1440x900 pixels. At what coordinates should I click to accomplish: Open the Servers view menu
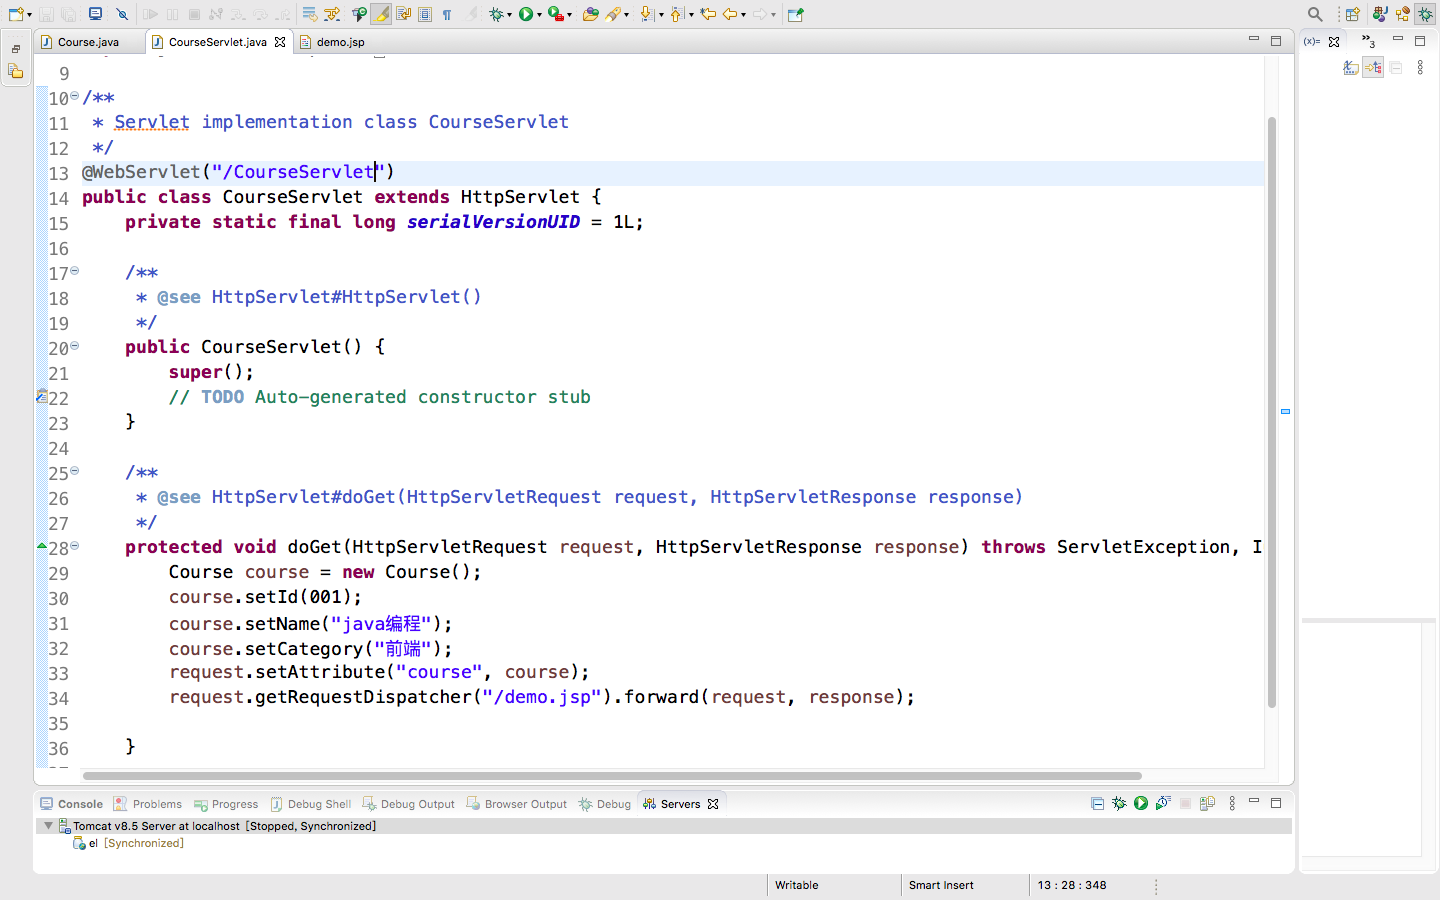(1232, 803)
